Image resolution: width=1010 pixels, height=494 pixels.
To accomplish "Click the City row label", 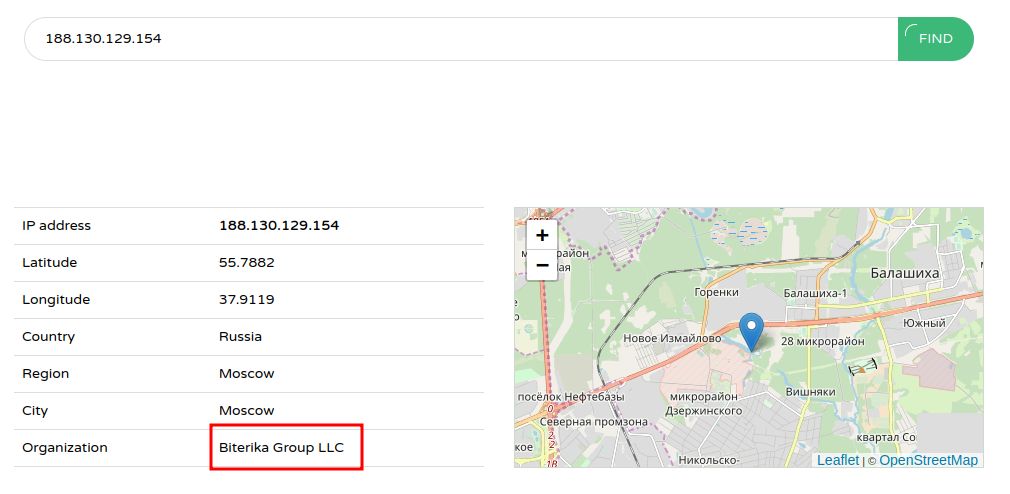I will point(35,410).
